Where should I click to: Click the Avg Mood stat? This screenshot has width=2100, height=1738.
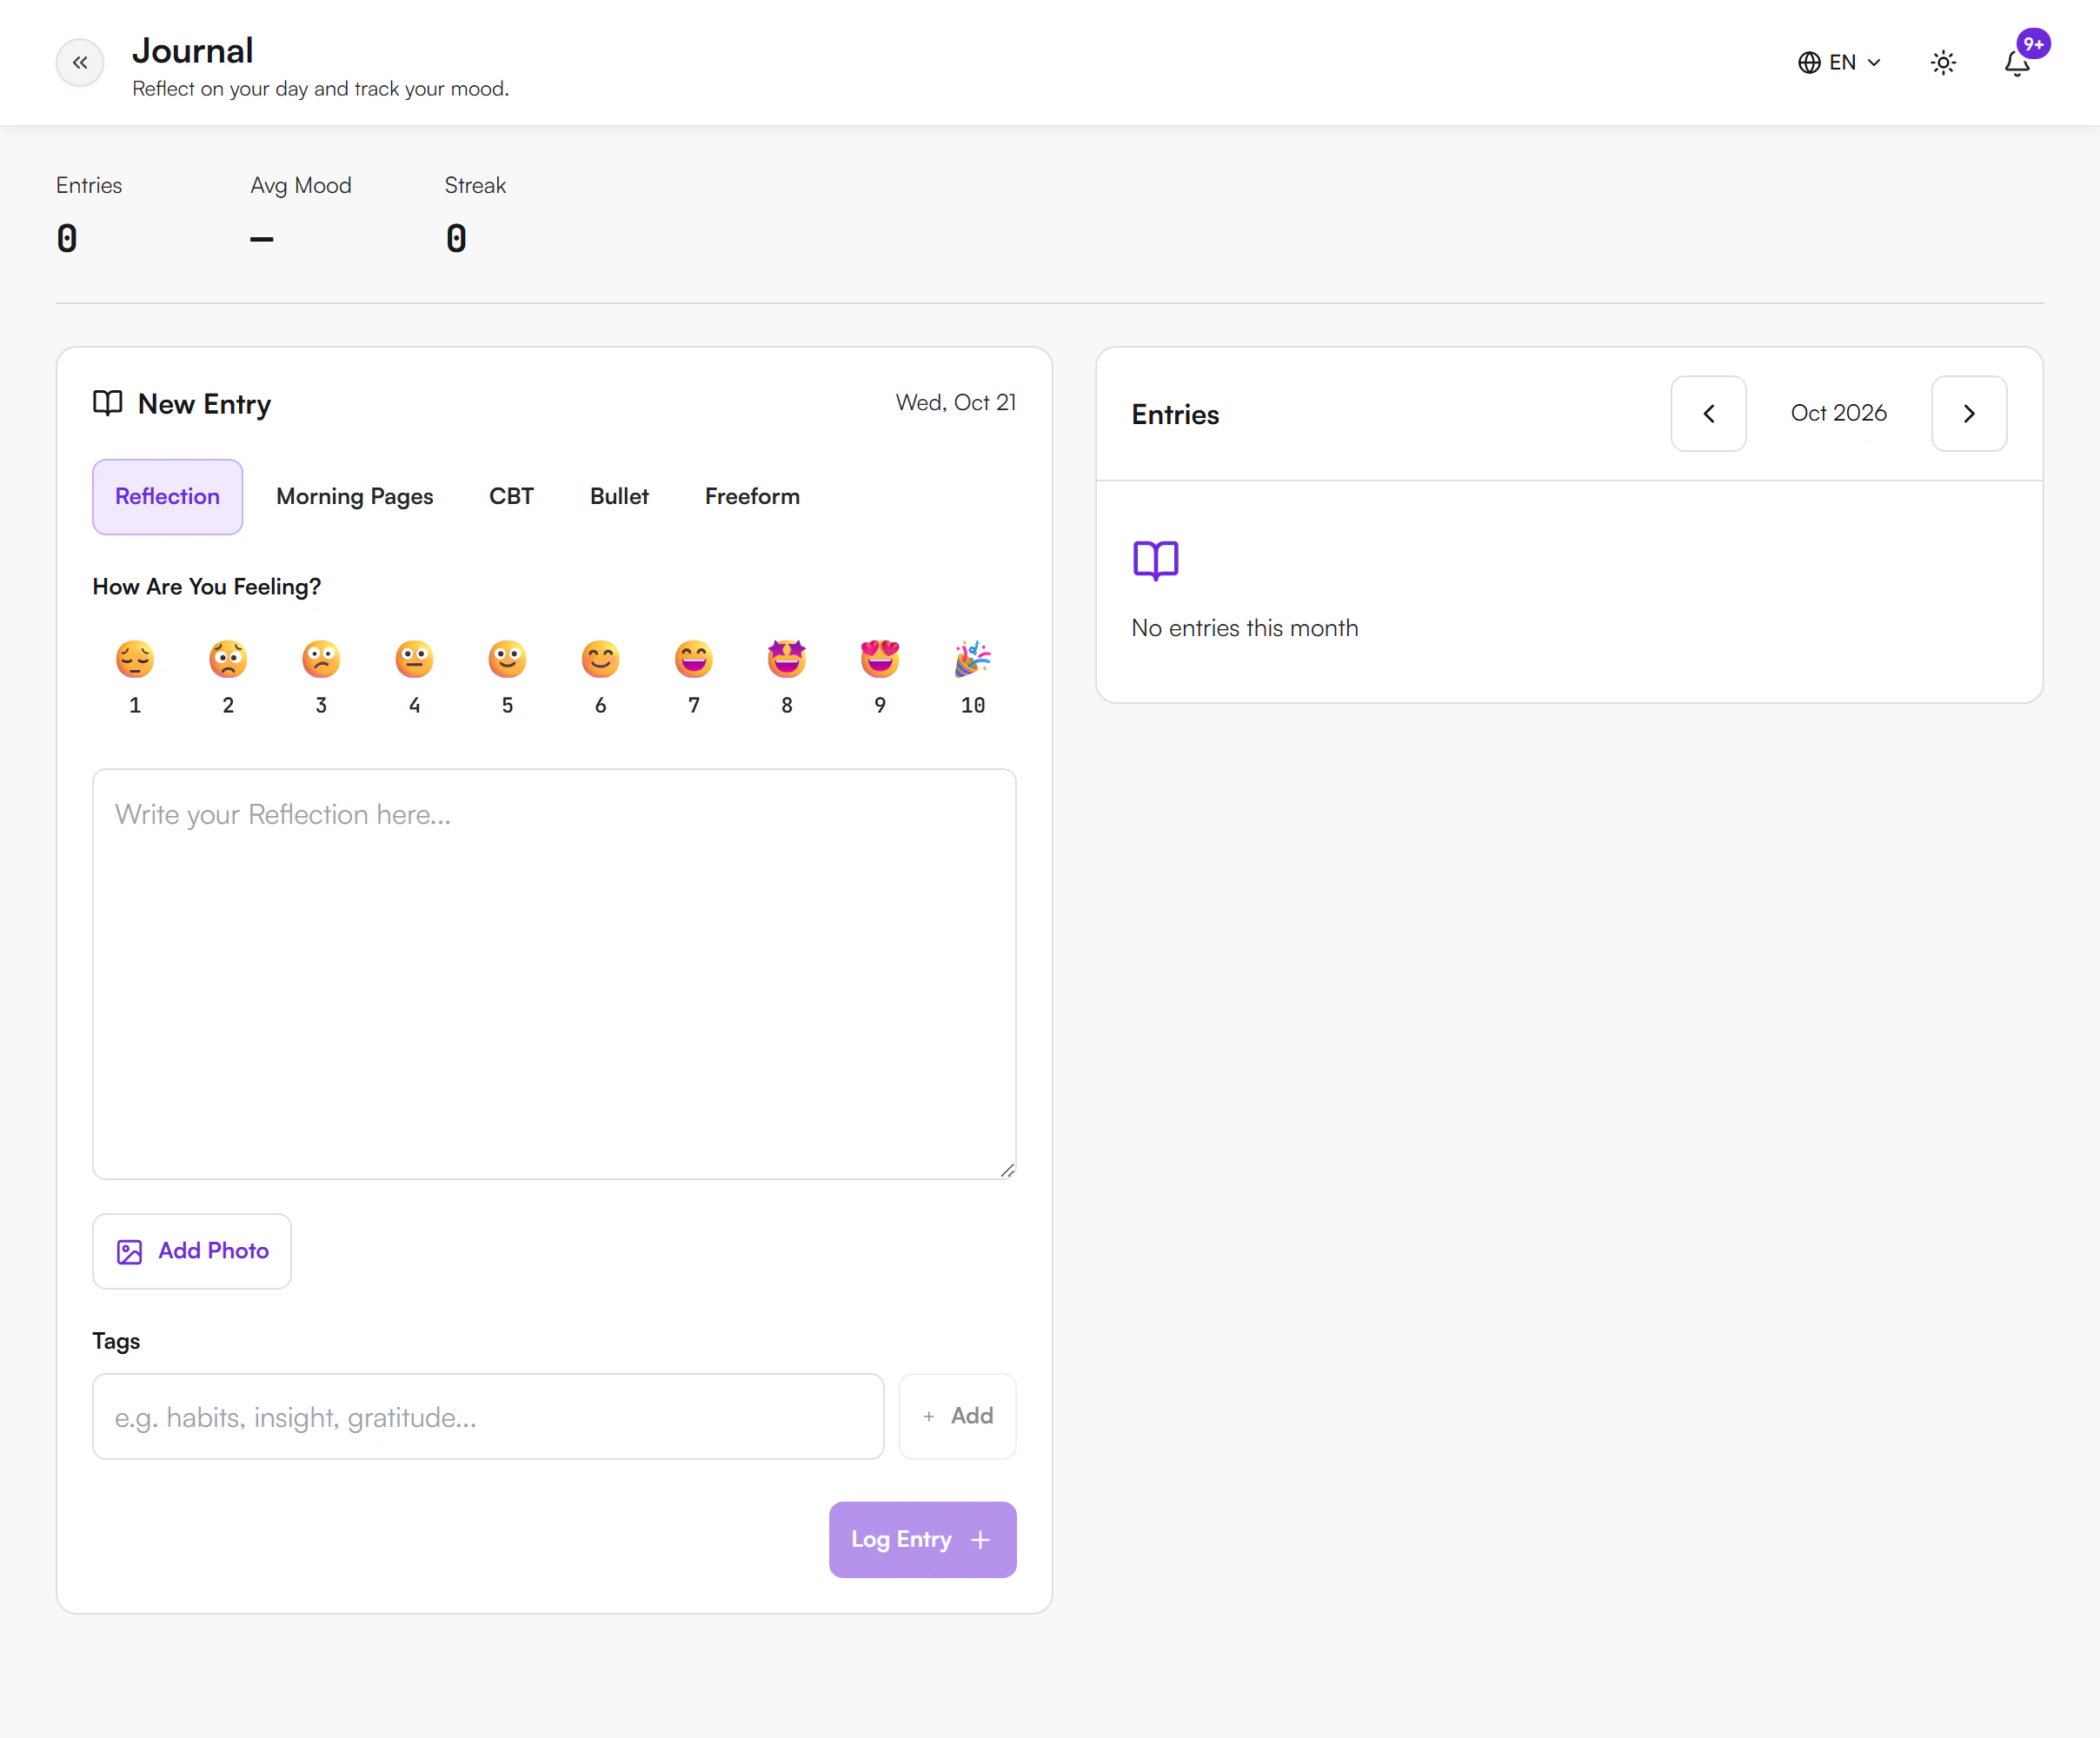click(300, 214)
